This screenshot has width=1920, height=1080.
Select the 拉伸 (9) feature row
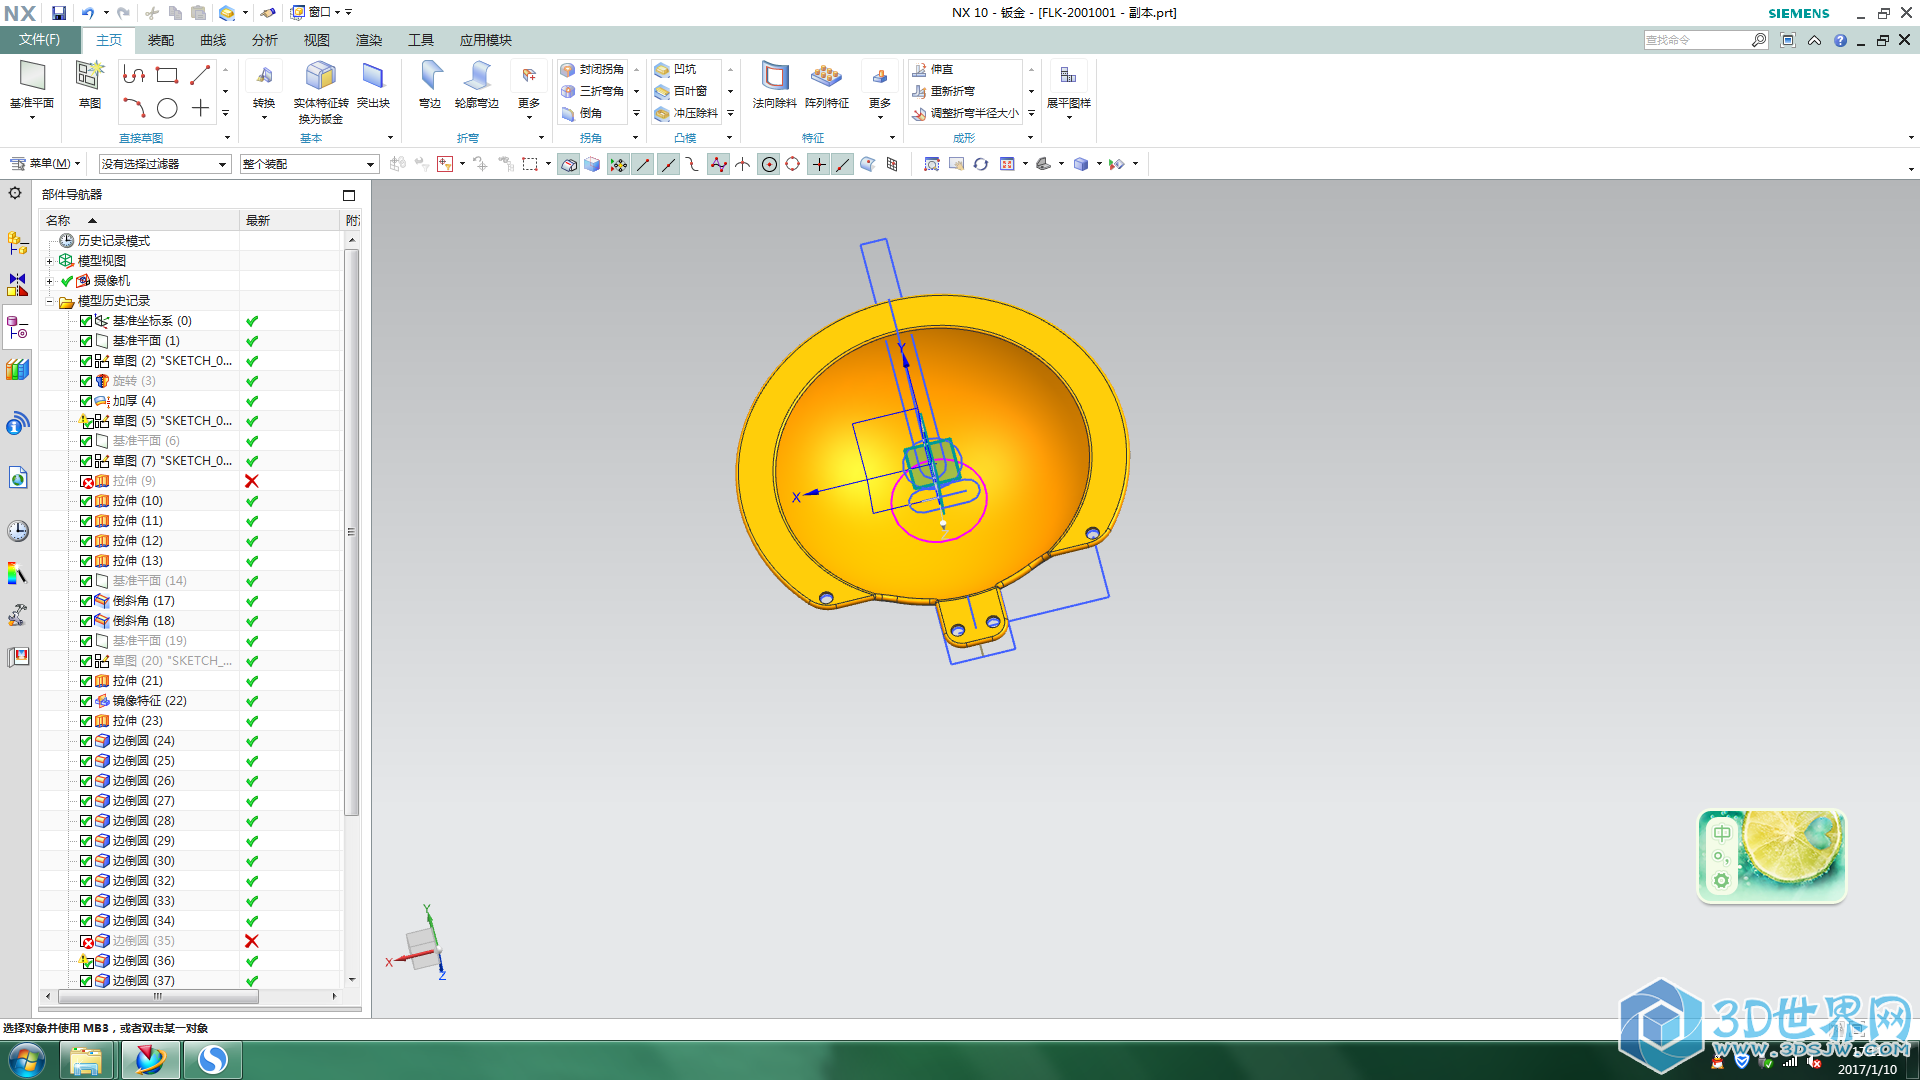click(190, 481)
